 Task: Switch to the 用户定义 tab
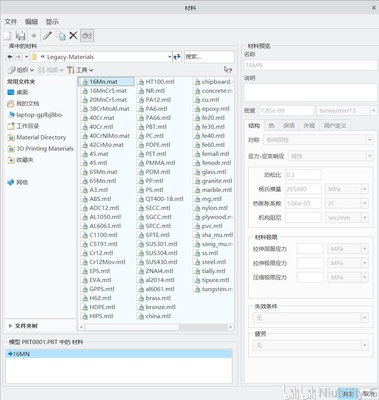[x=335, y=126]
